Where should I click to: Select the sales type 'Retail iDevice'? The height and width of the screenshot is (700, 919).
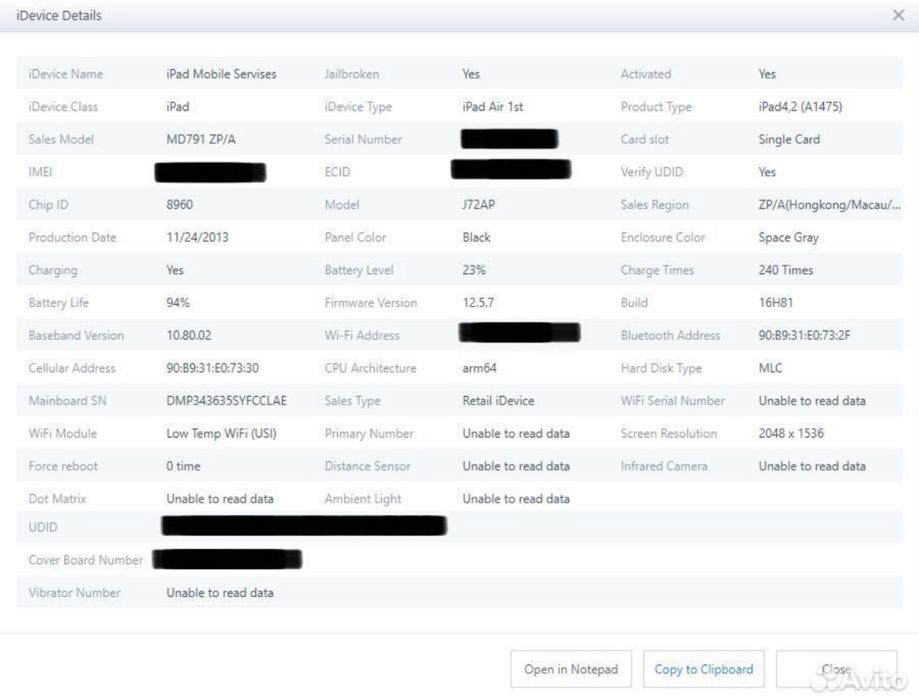(x=498, y=401)
